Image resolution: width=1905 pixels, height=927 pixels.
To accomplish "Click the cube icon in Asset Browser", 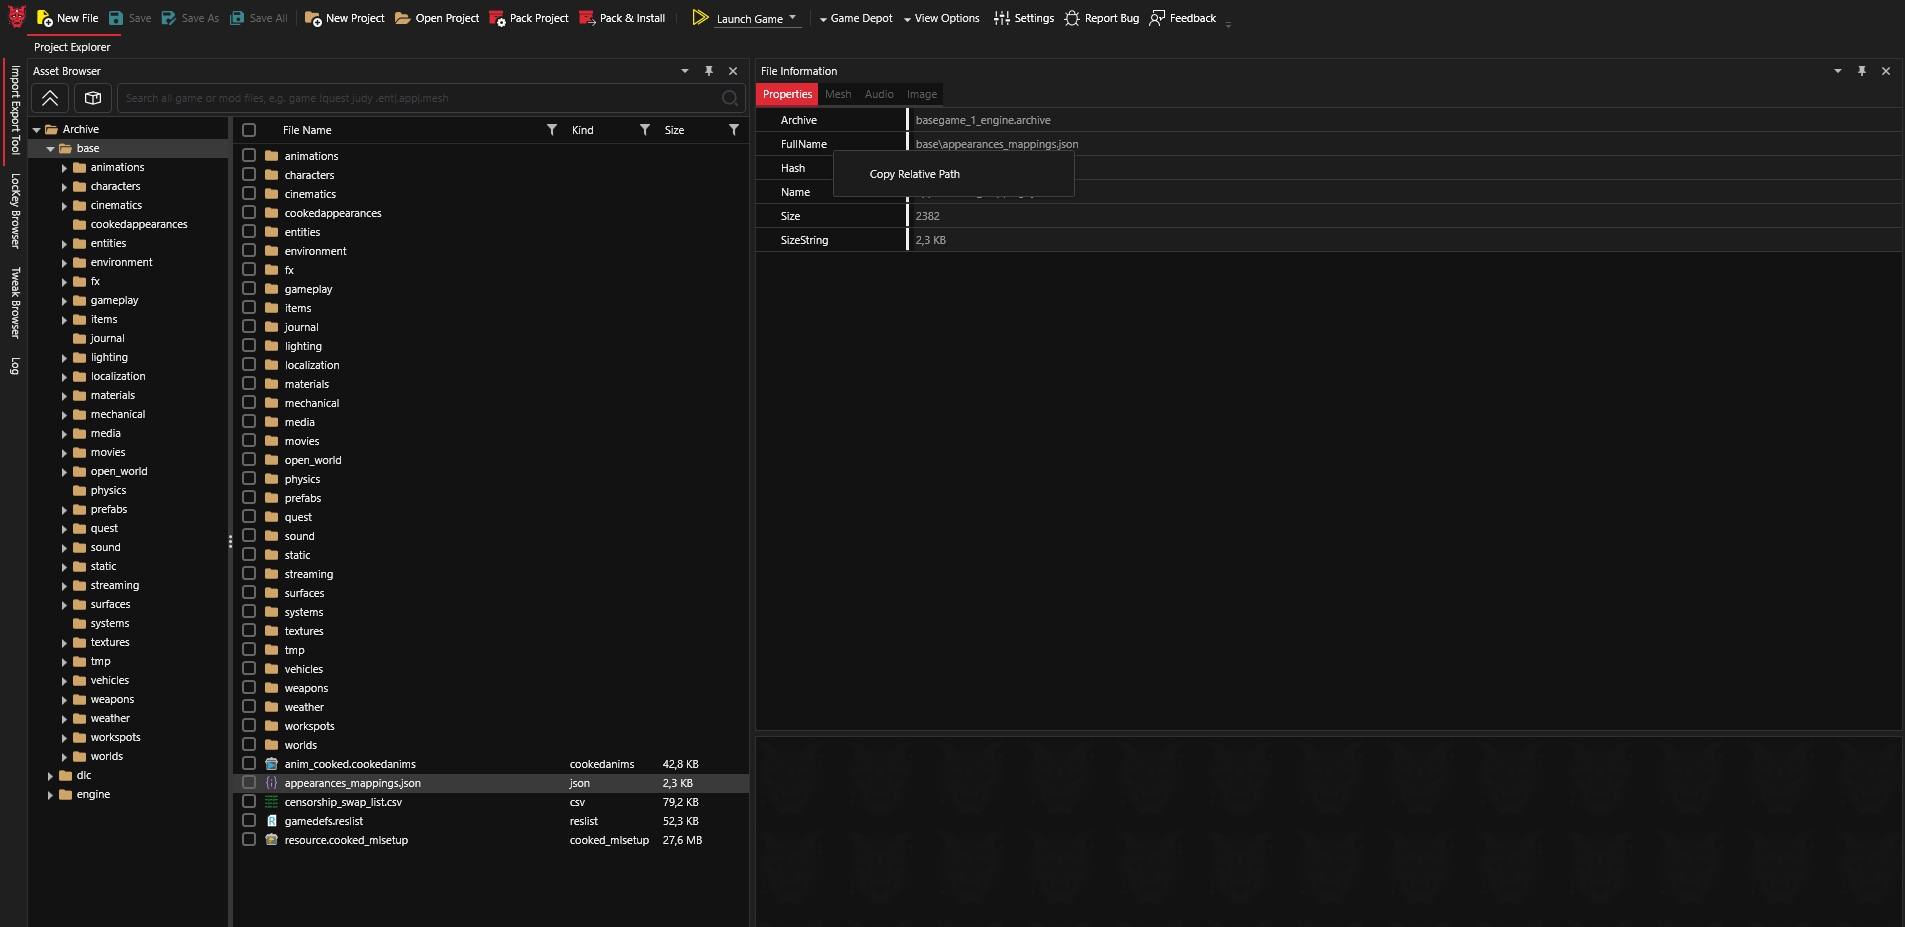I will point(92,98).
